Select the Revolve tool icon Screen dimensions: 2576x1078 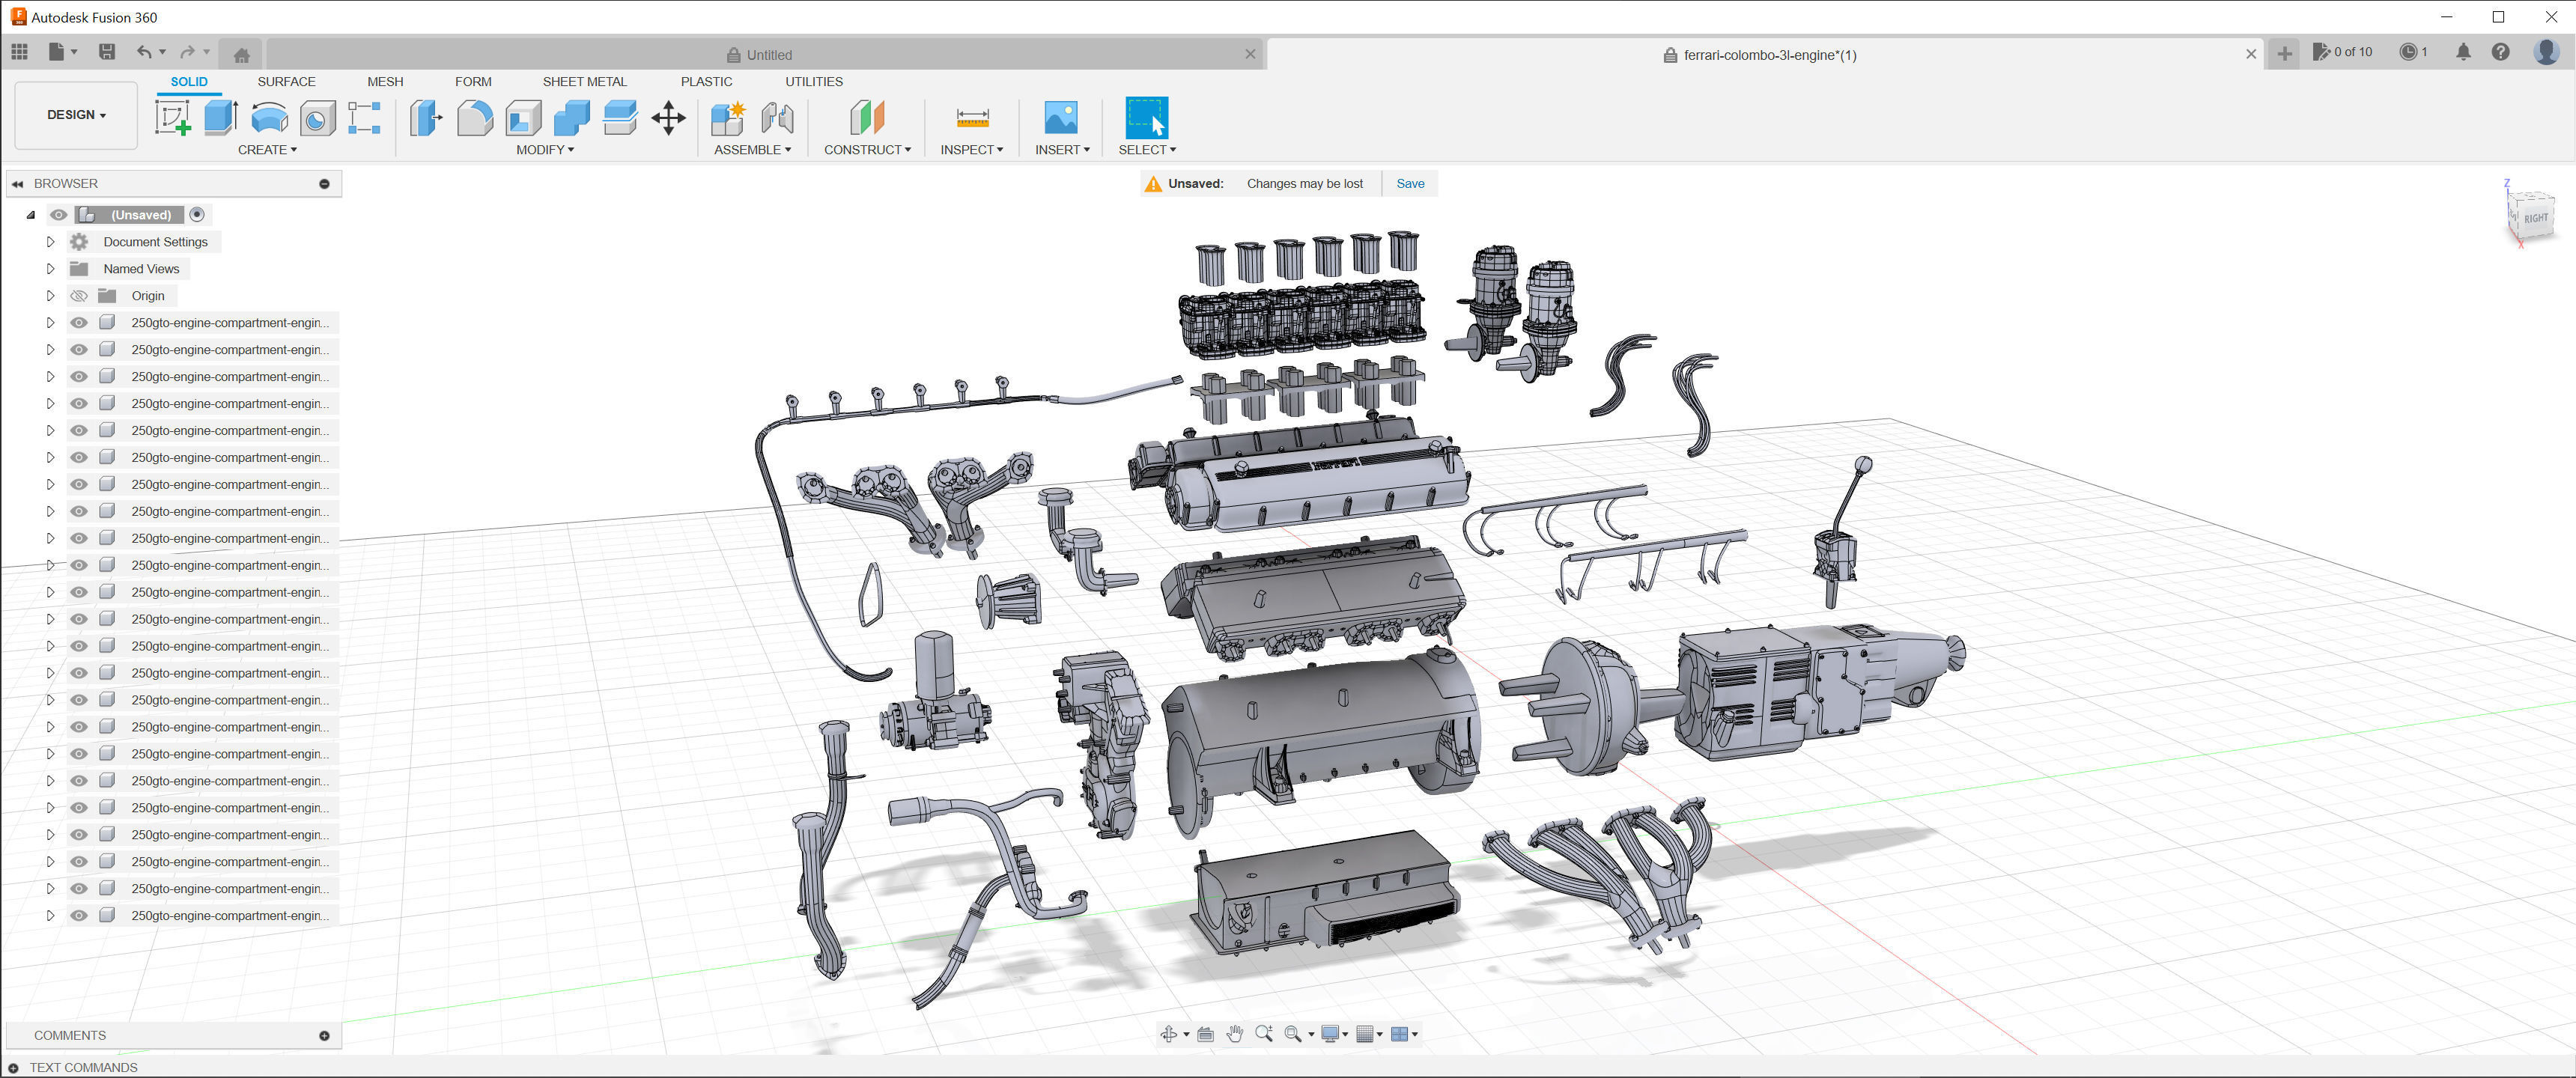(269, 118)
